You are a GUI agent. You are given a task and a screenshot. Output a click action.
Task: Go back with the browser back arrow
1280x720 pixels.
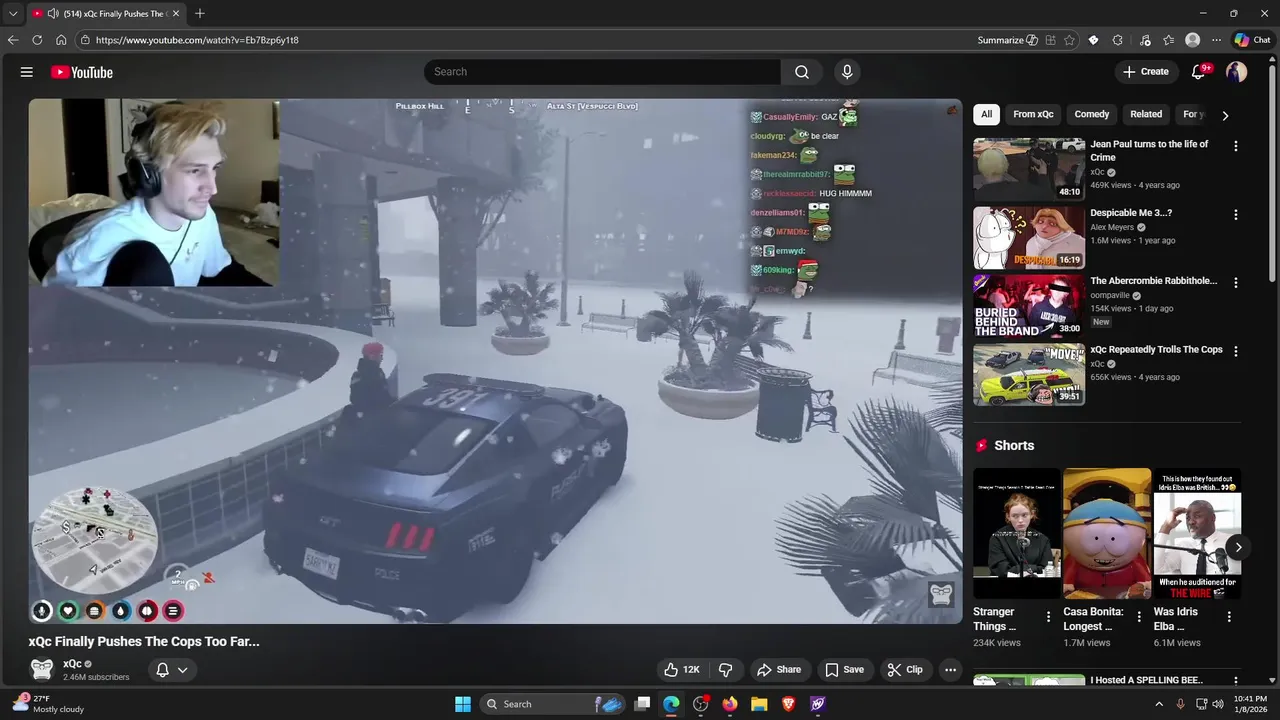[x=13, y=40]
